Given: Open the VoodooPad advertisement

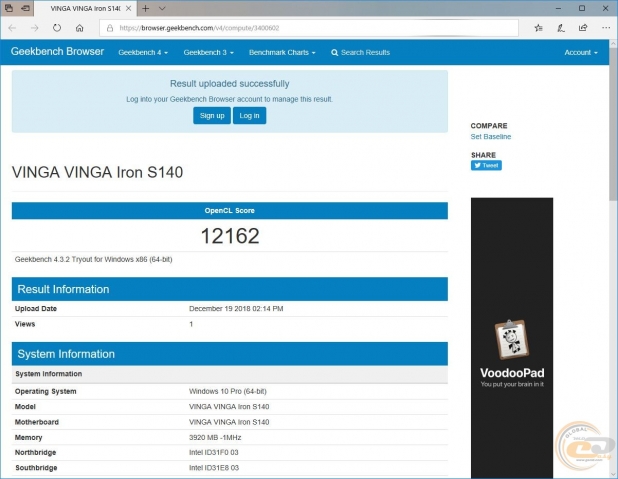Looking at the screenshot, I should (512, 338).
